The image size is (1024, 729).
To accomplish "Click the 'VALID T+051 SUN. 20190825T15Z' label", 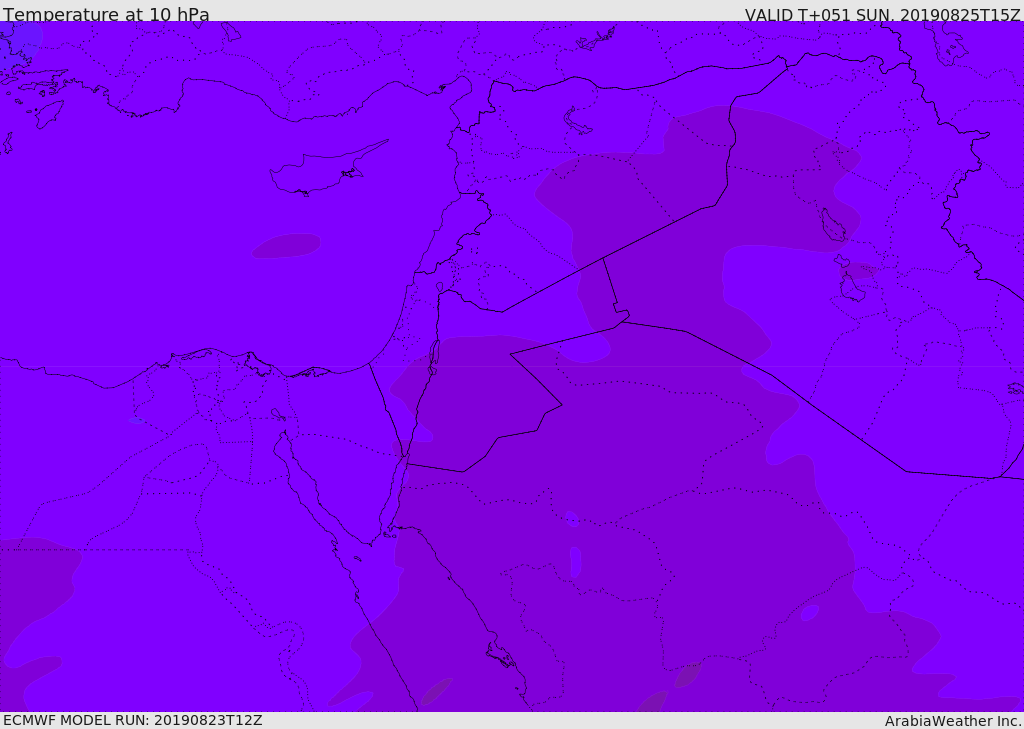I will [882, 14].
